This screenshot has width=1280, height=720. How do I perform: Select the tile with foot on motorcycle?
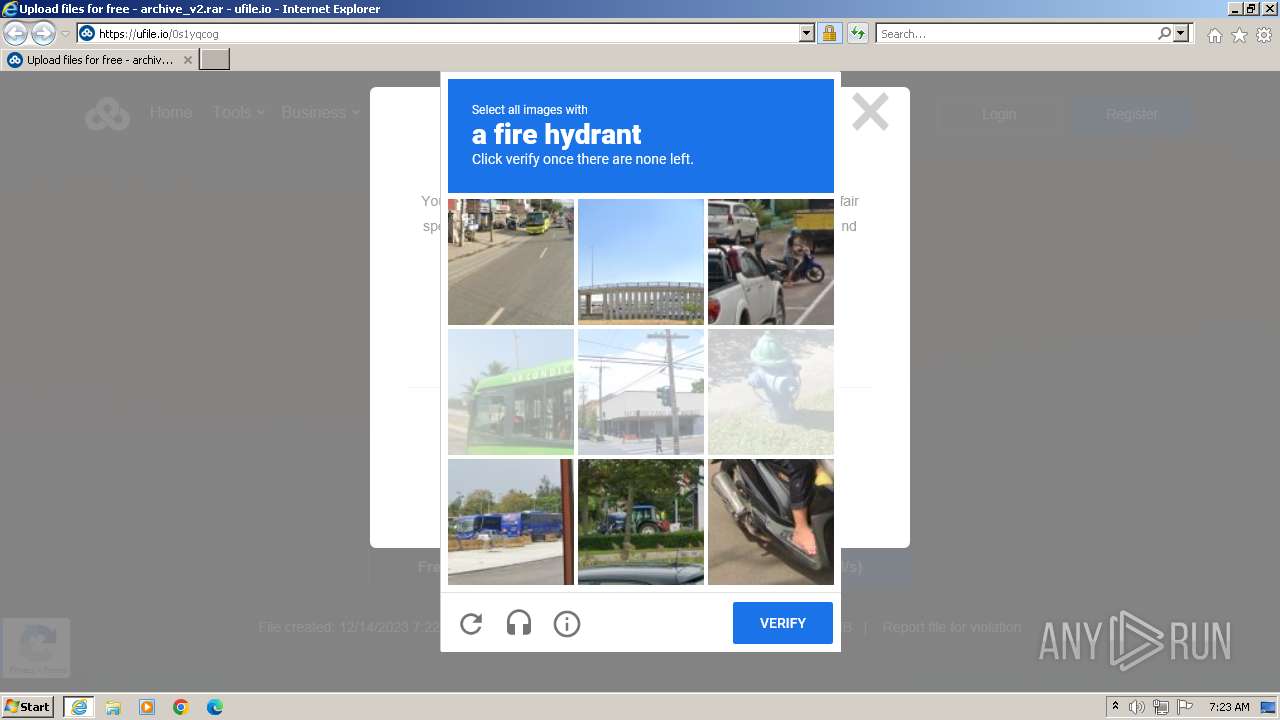(771, 522)
